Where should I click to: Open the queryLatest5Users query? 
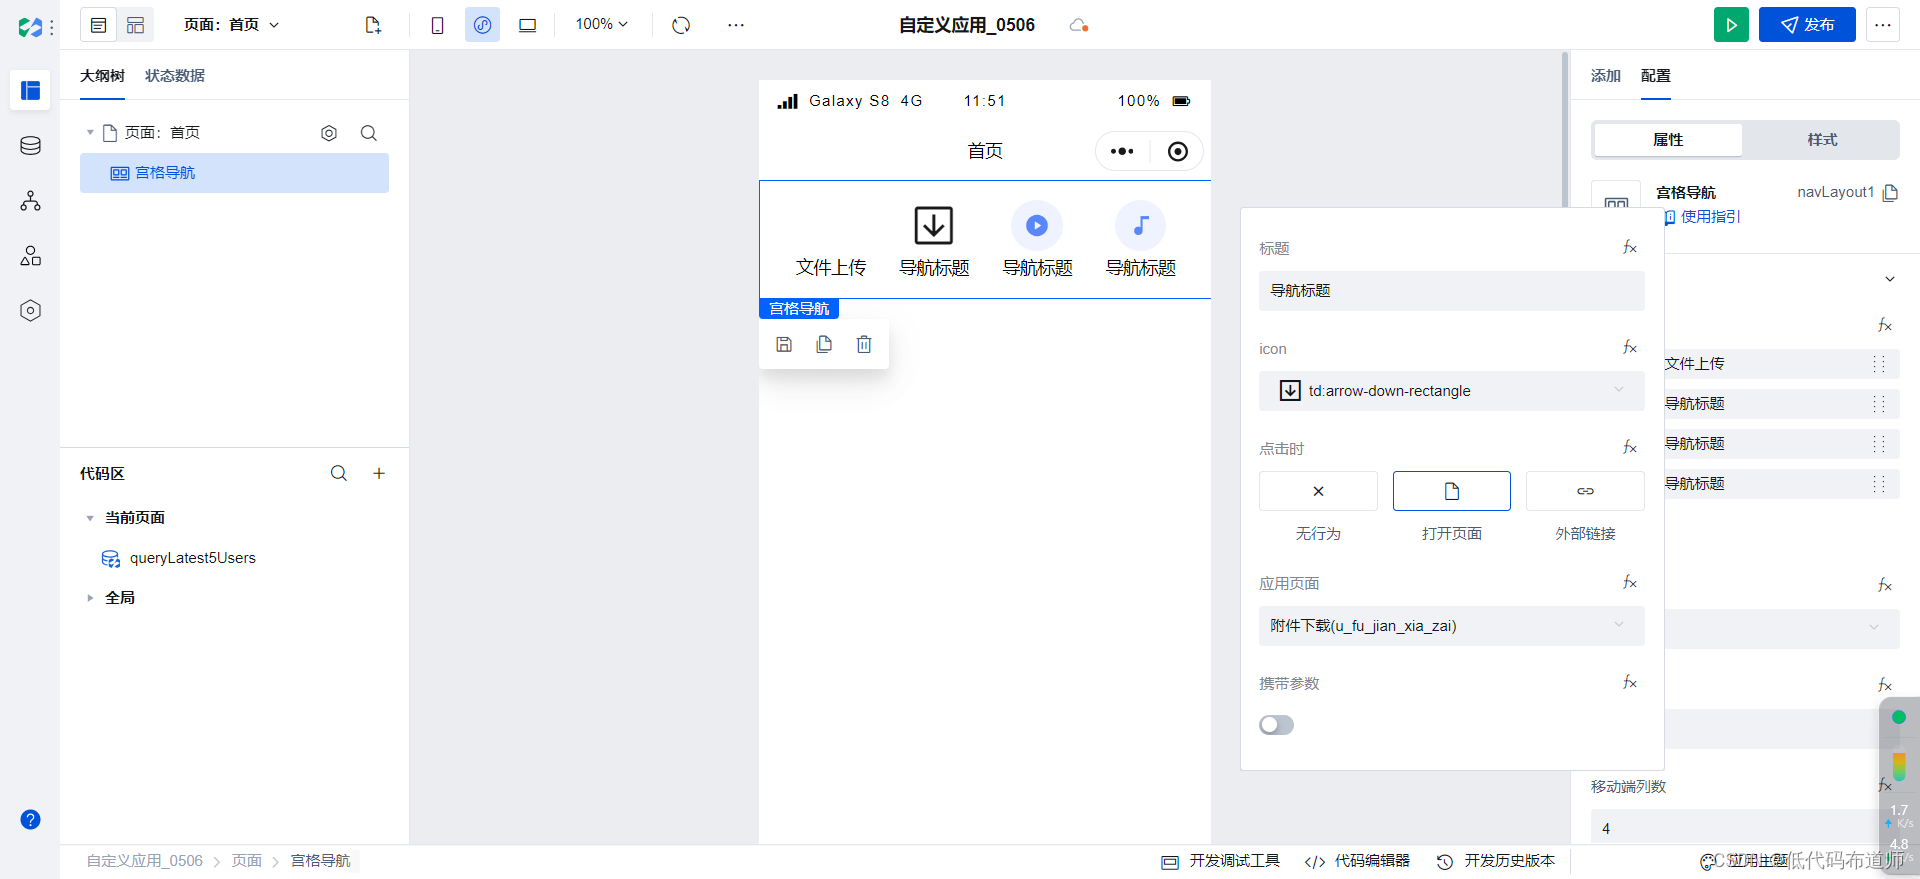[x=192, y=558]
